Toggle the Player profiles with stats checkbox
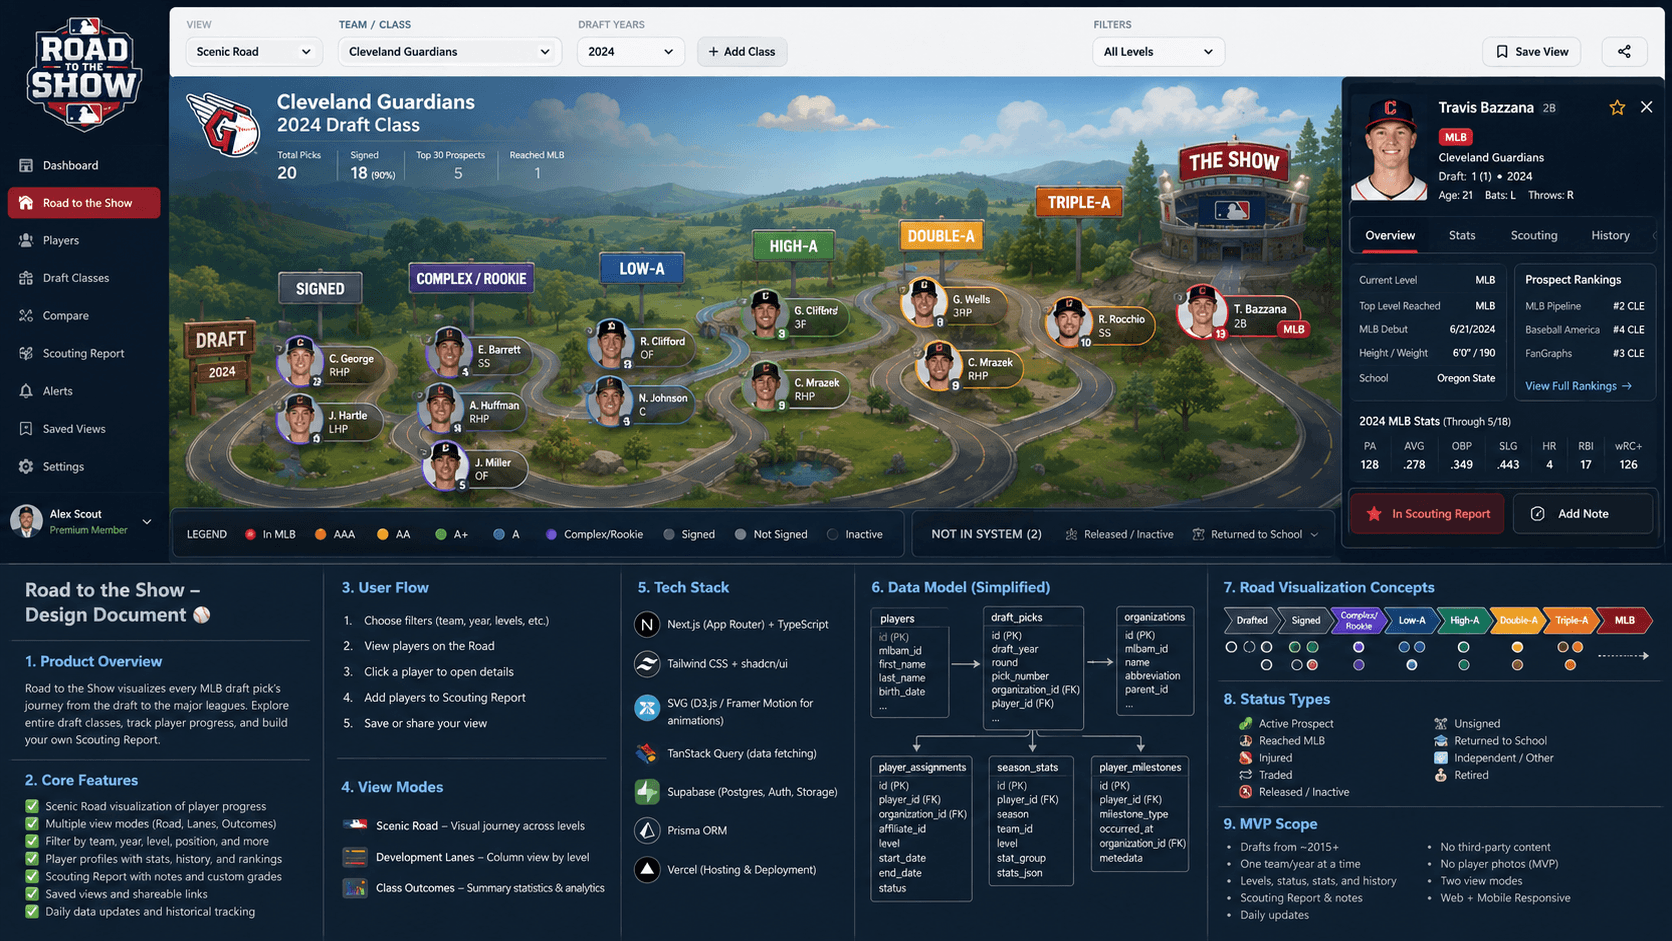 click(32, 859)
